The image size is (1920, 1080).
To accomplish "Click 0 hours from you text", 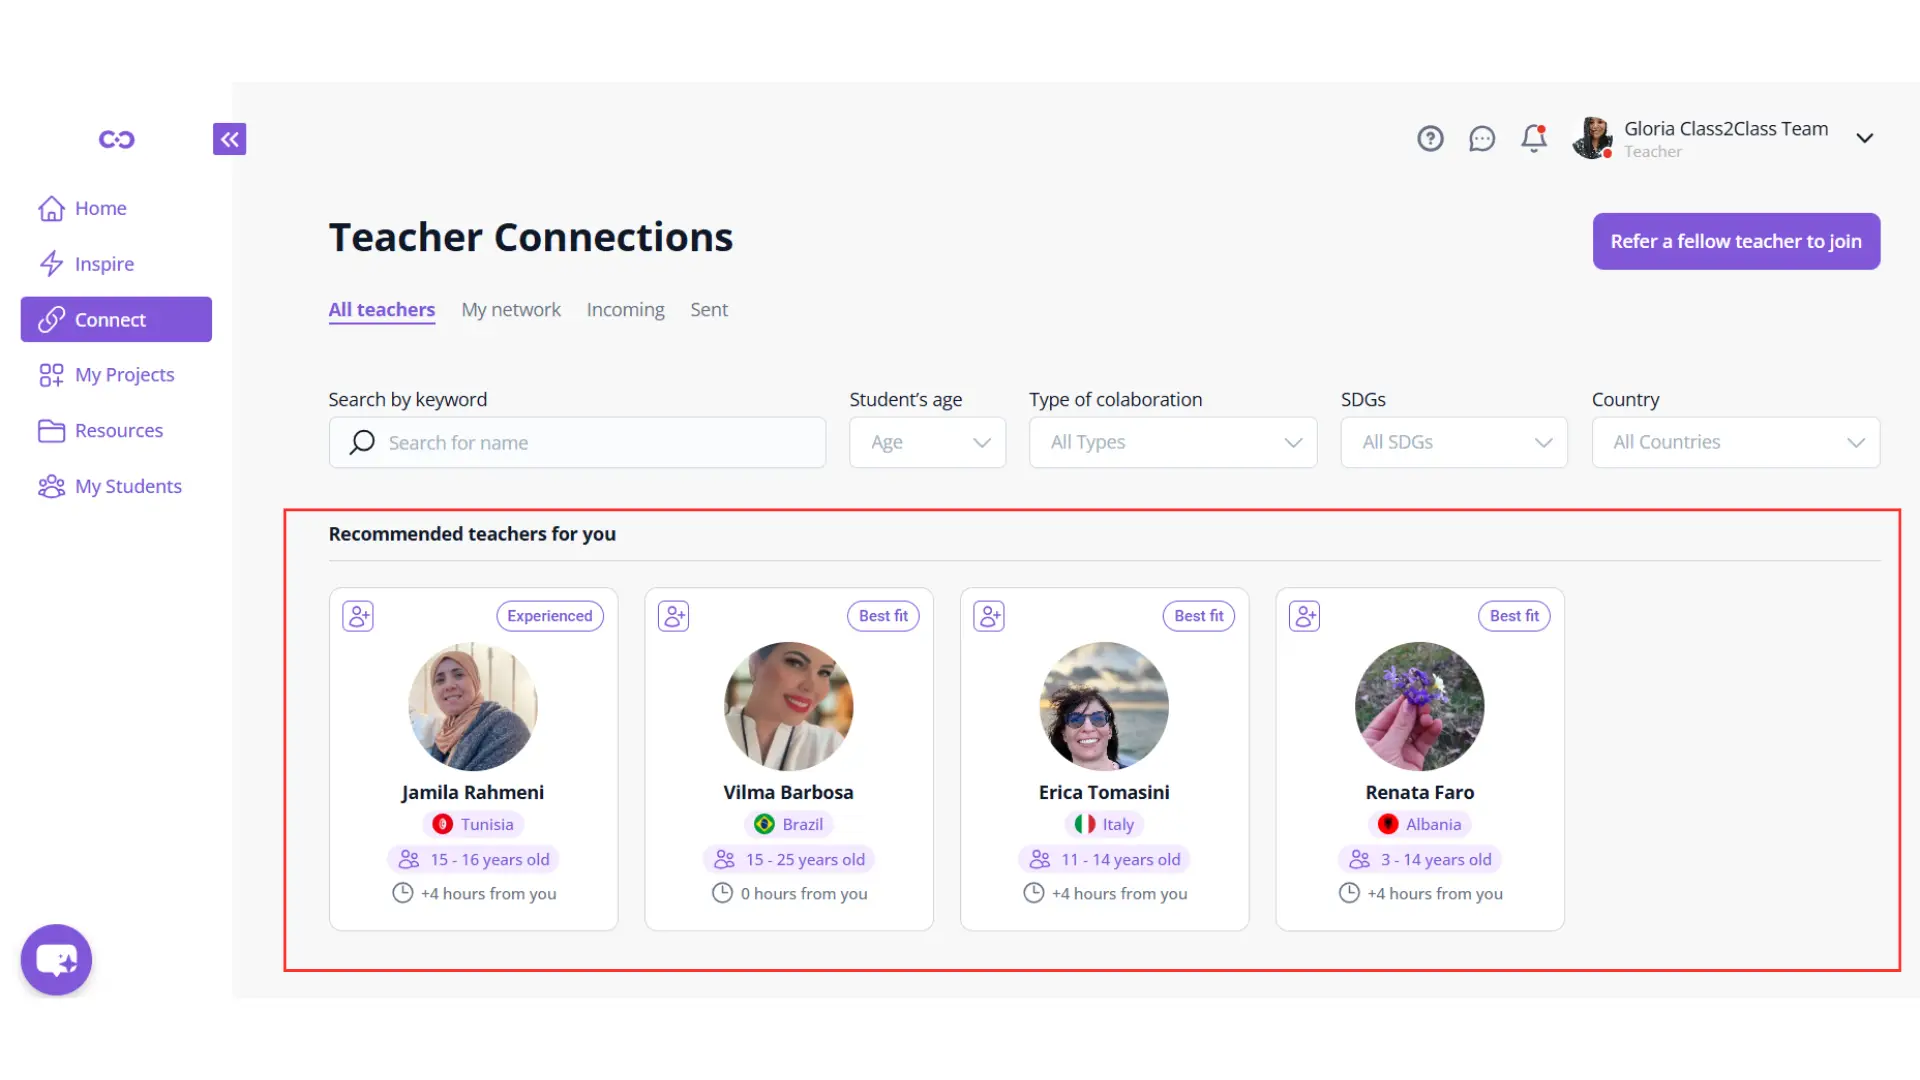I will point(804,894).
